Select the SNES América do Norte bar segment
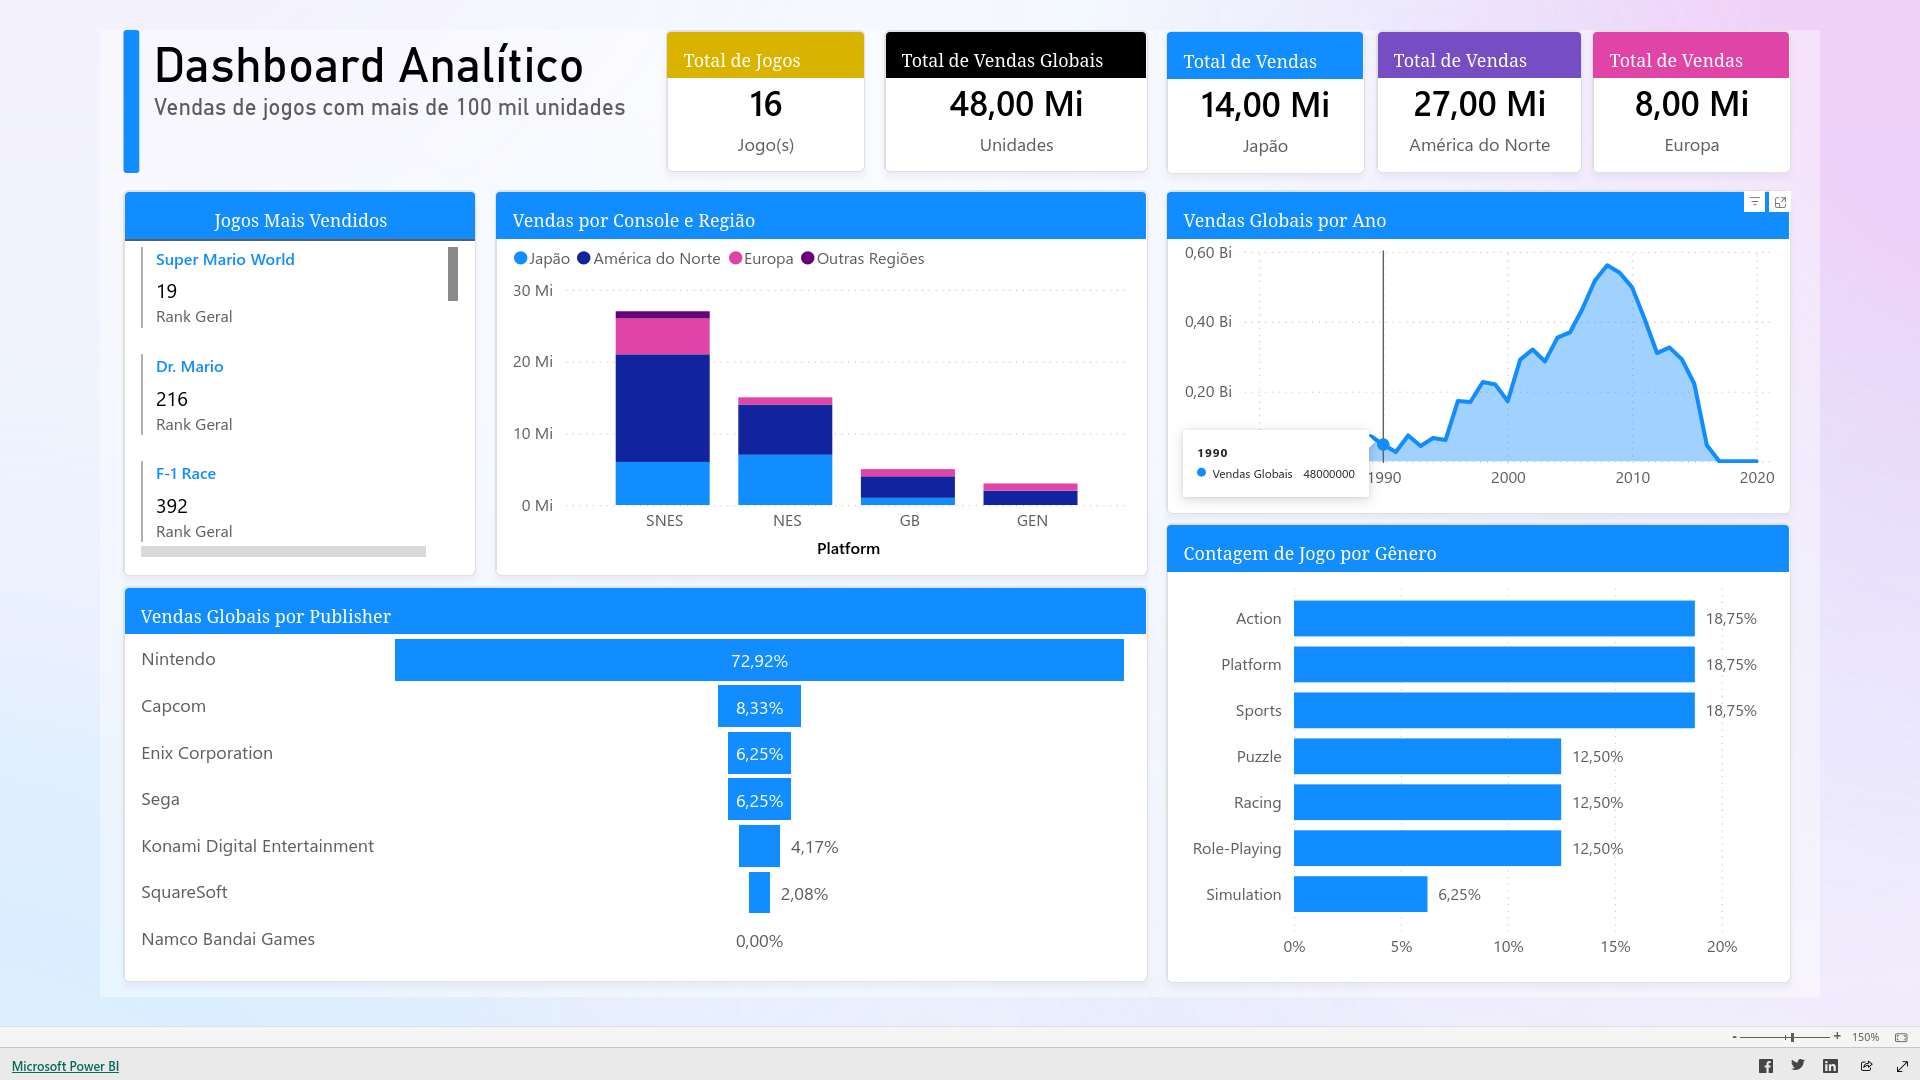 point(662,408)
